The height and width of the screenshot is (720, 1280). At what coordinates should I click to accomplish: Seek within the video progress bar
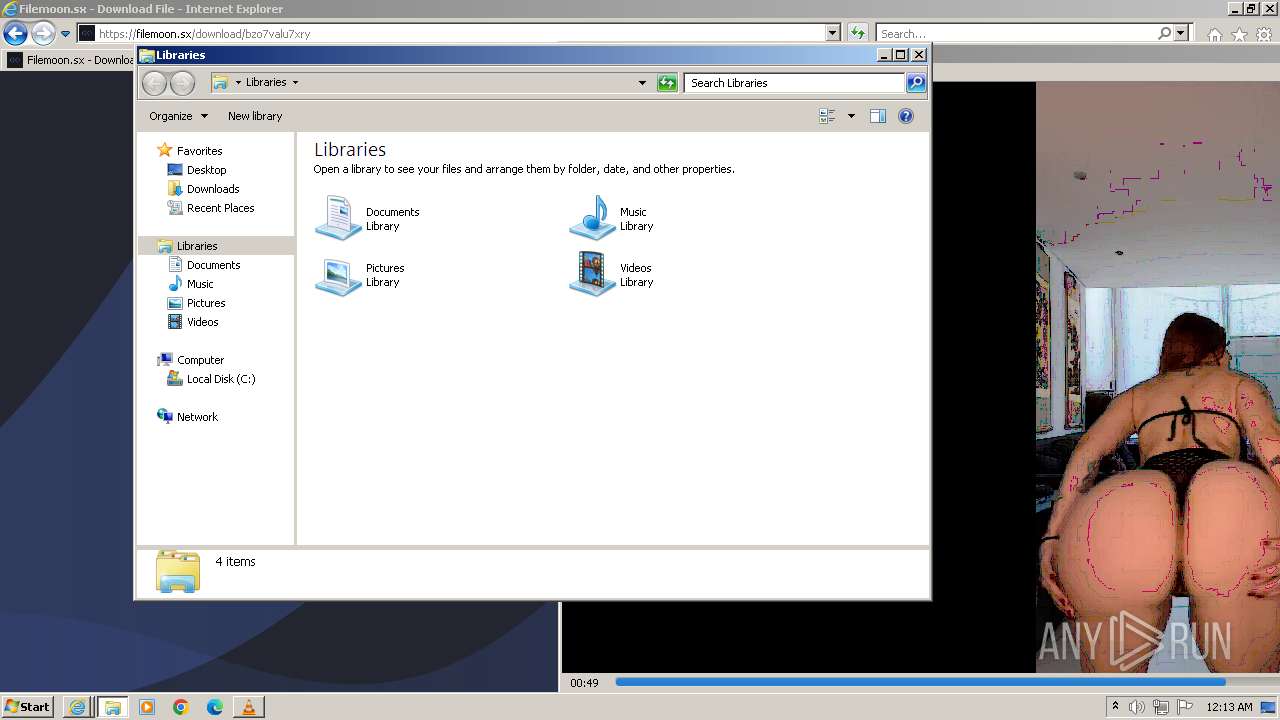(920, 682)
